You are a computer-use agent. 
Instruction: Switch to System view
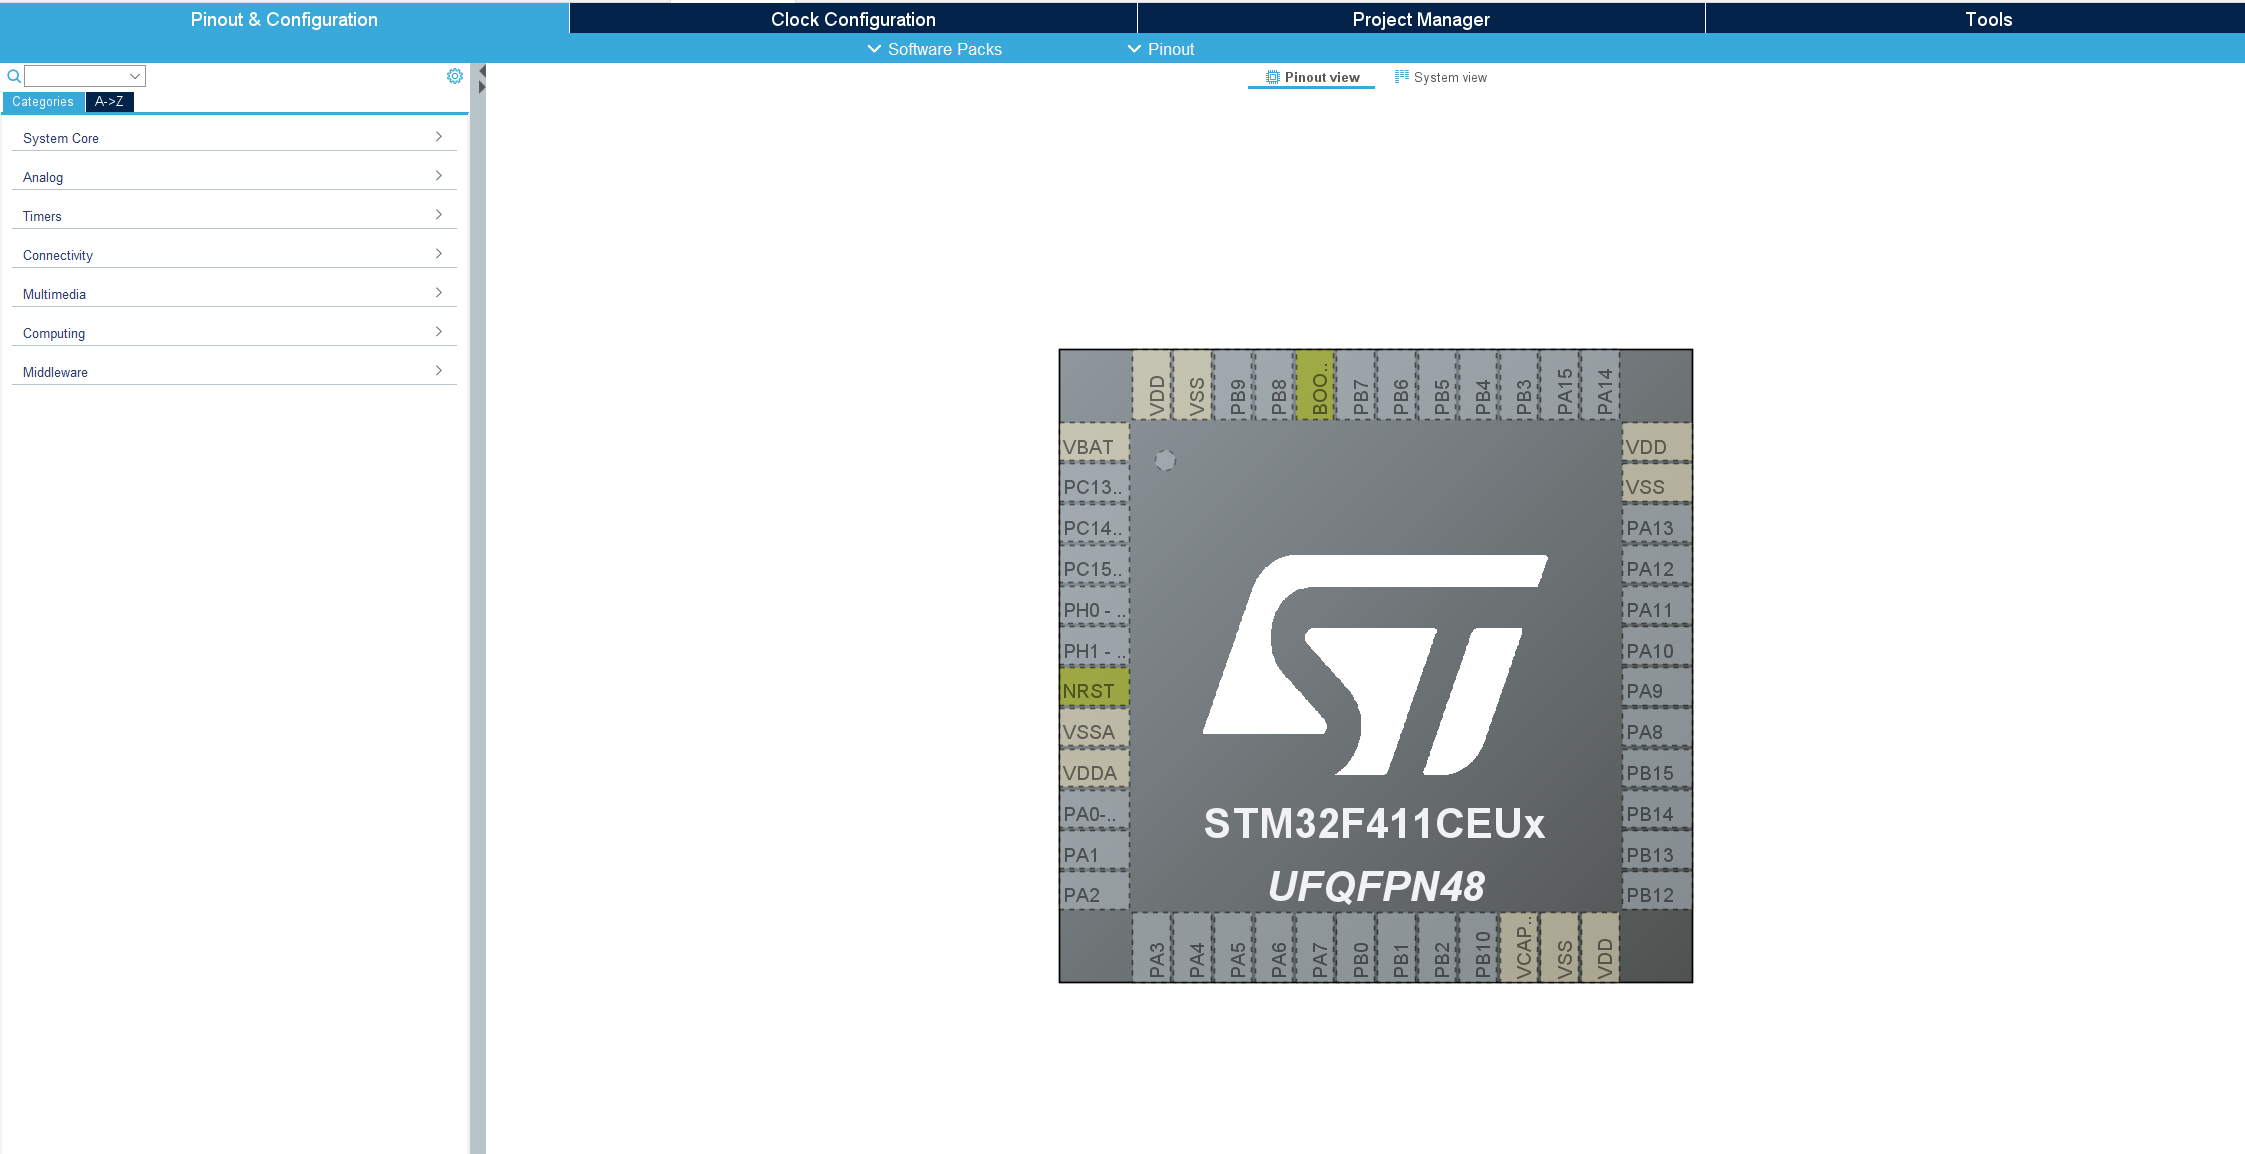tap(1441, 77)
